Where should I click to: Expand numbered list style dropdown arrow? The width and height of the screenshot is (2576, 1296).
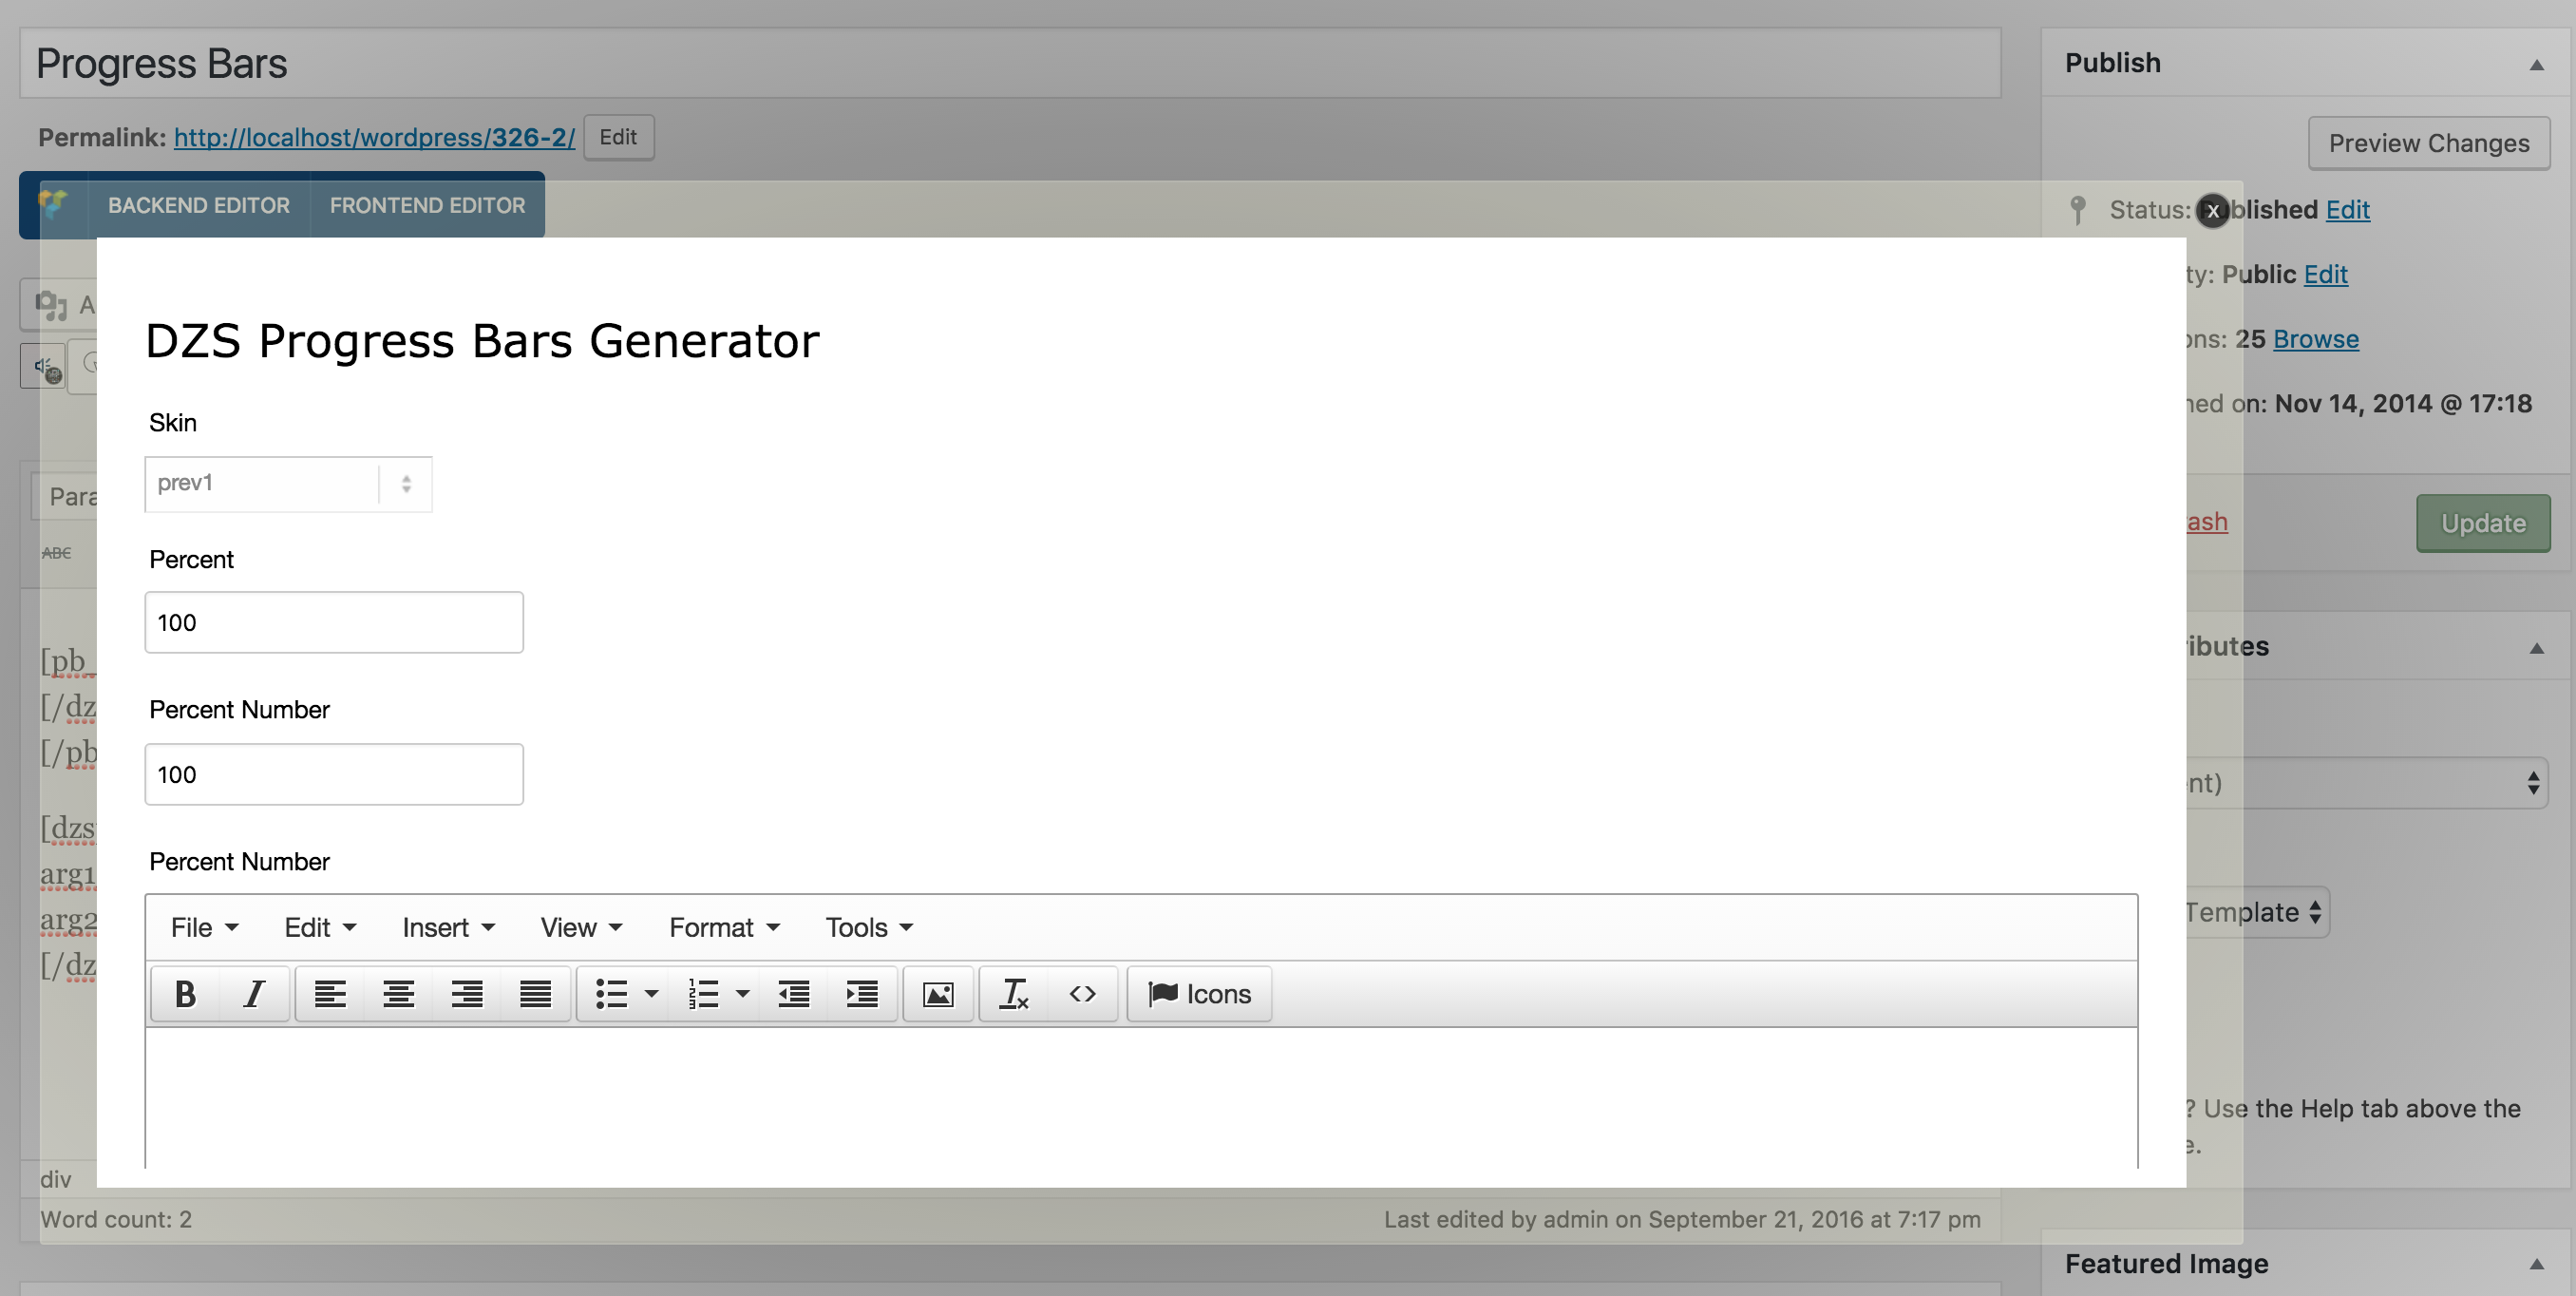[x=742, y=994]
